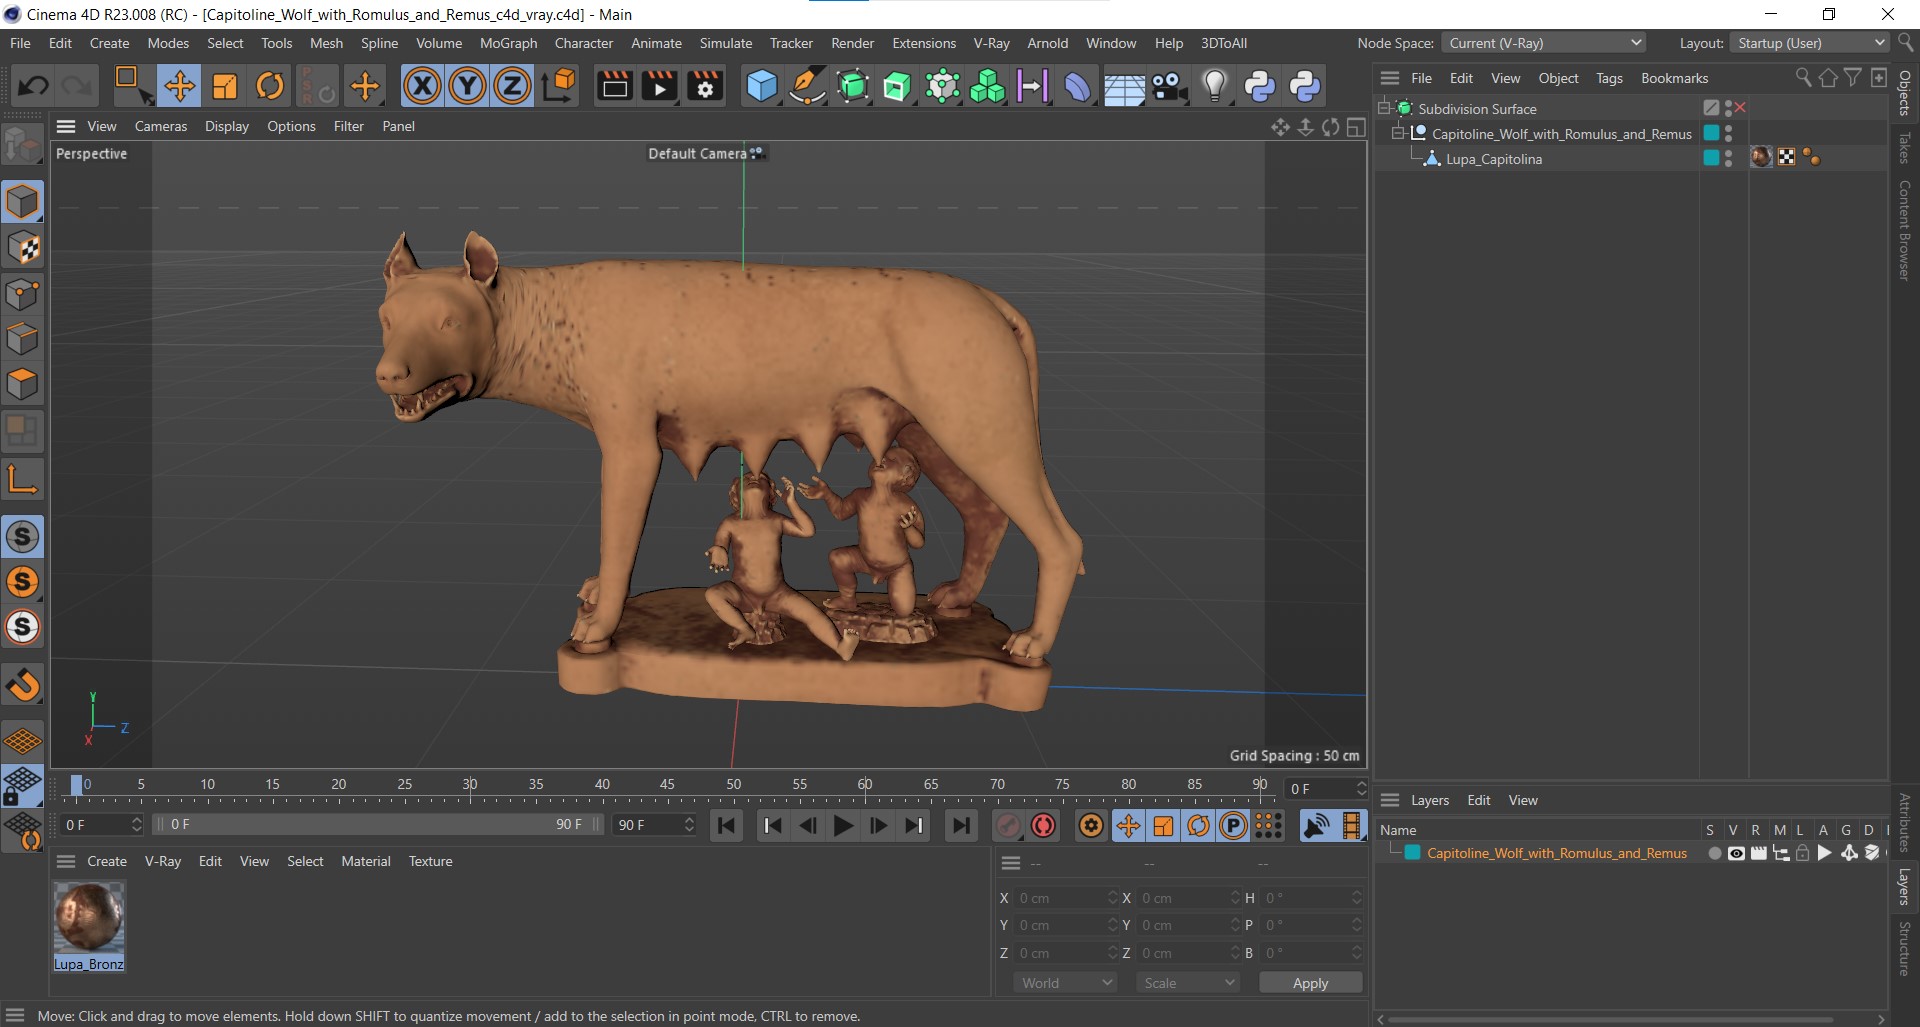Click the end frame 90 F field

(655, 825)
